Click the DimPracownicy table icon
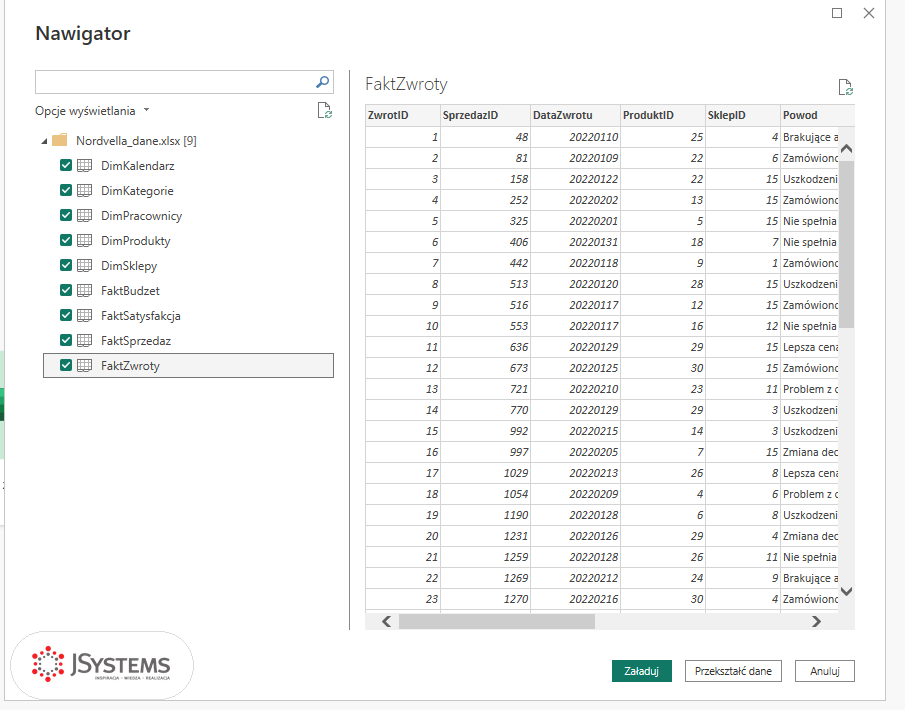 (x=84, y=215)
